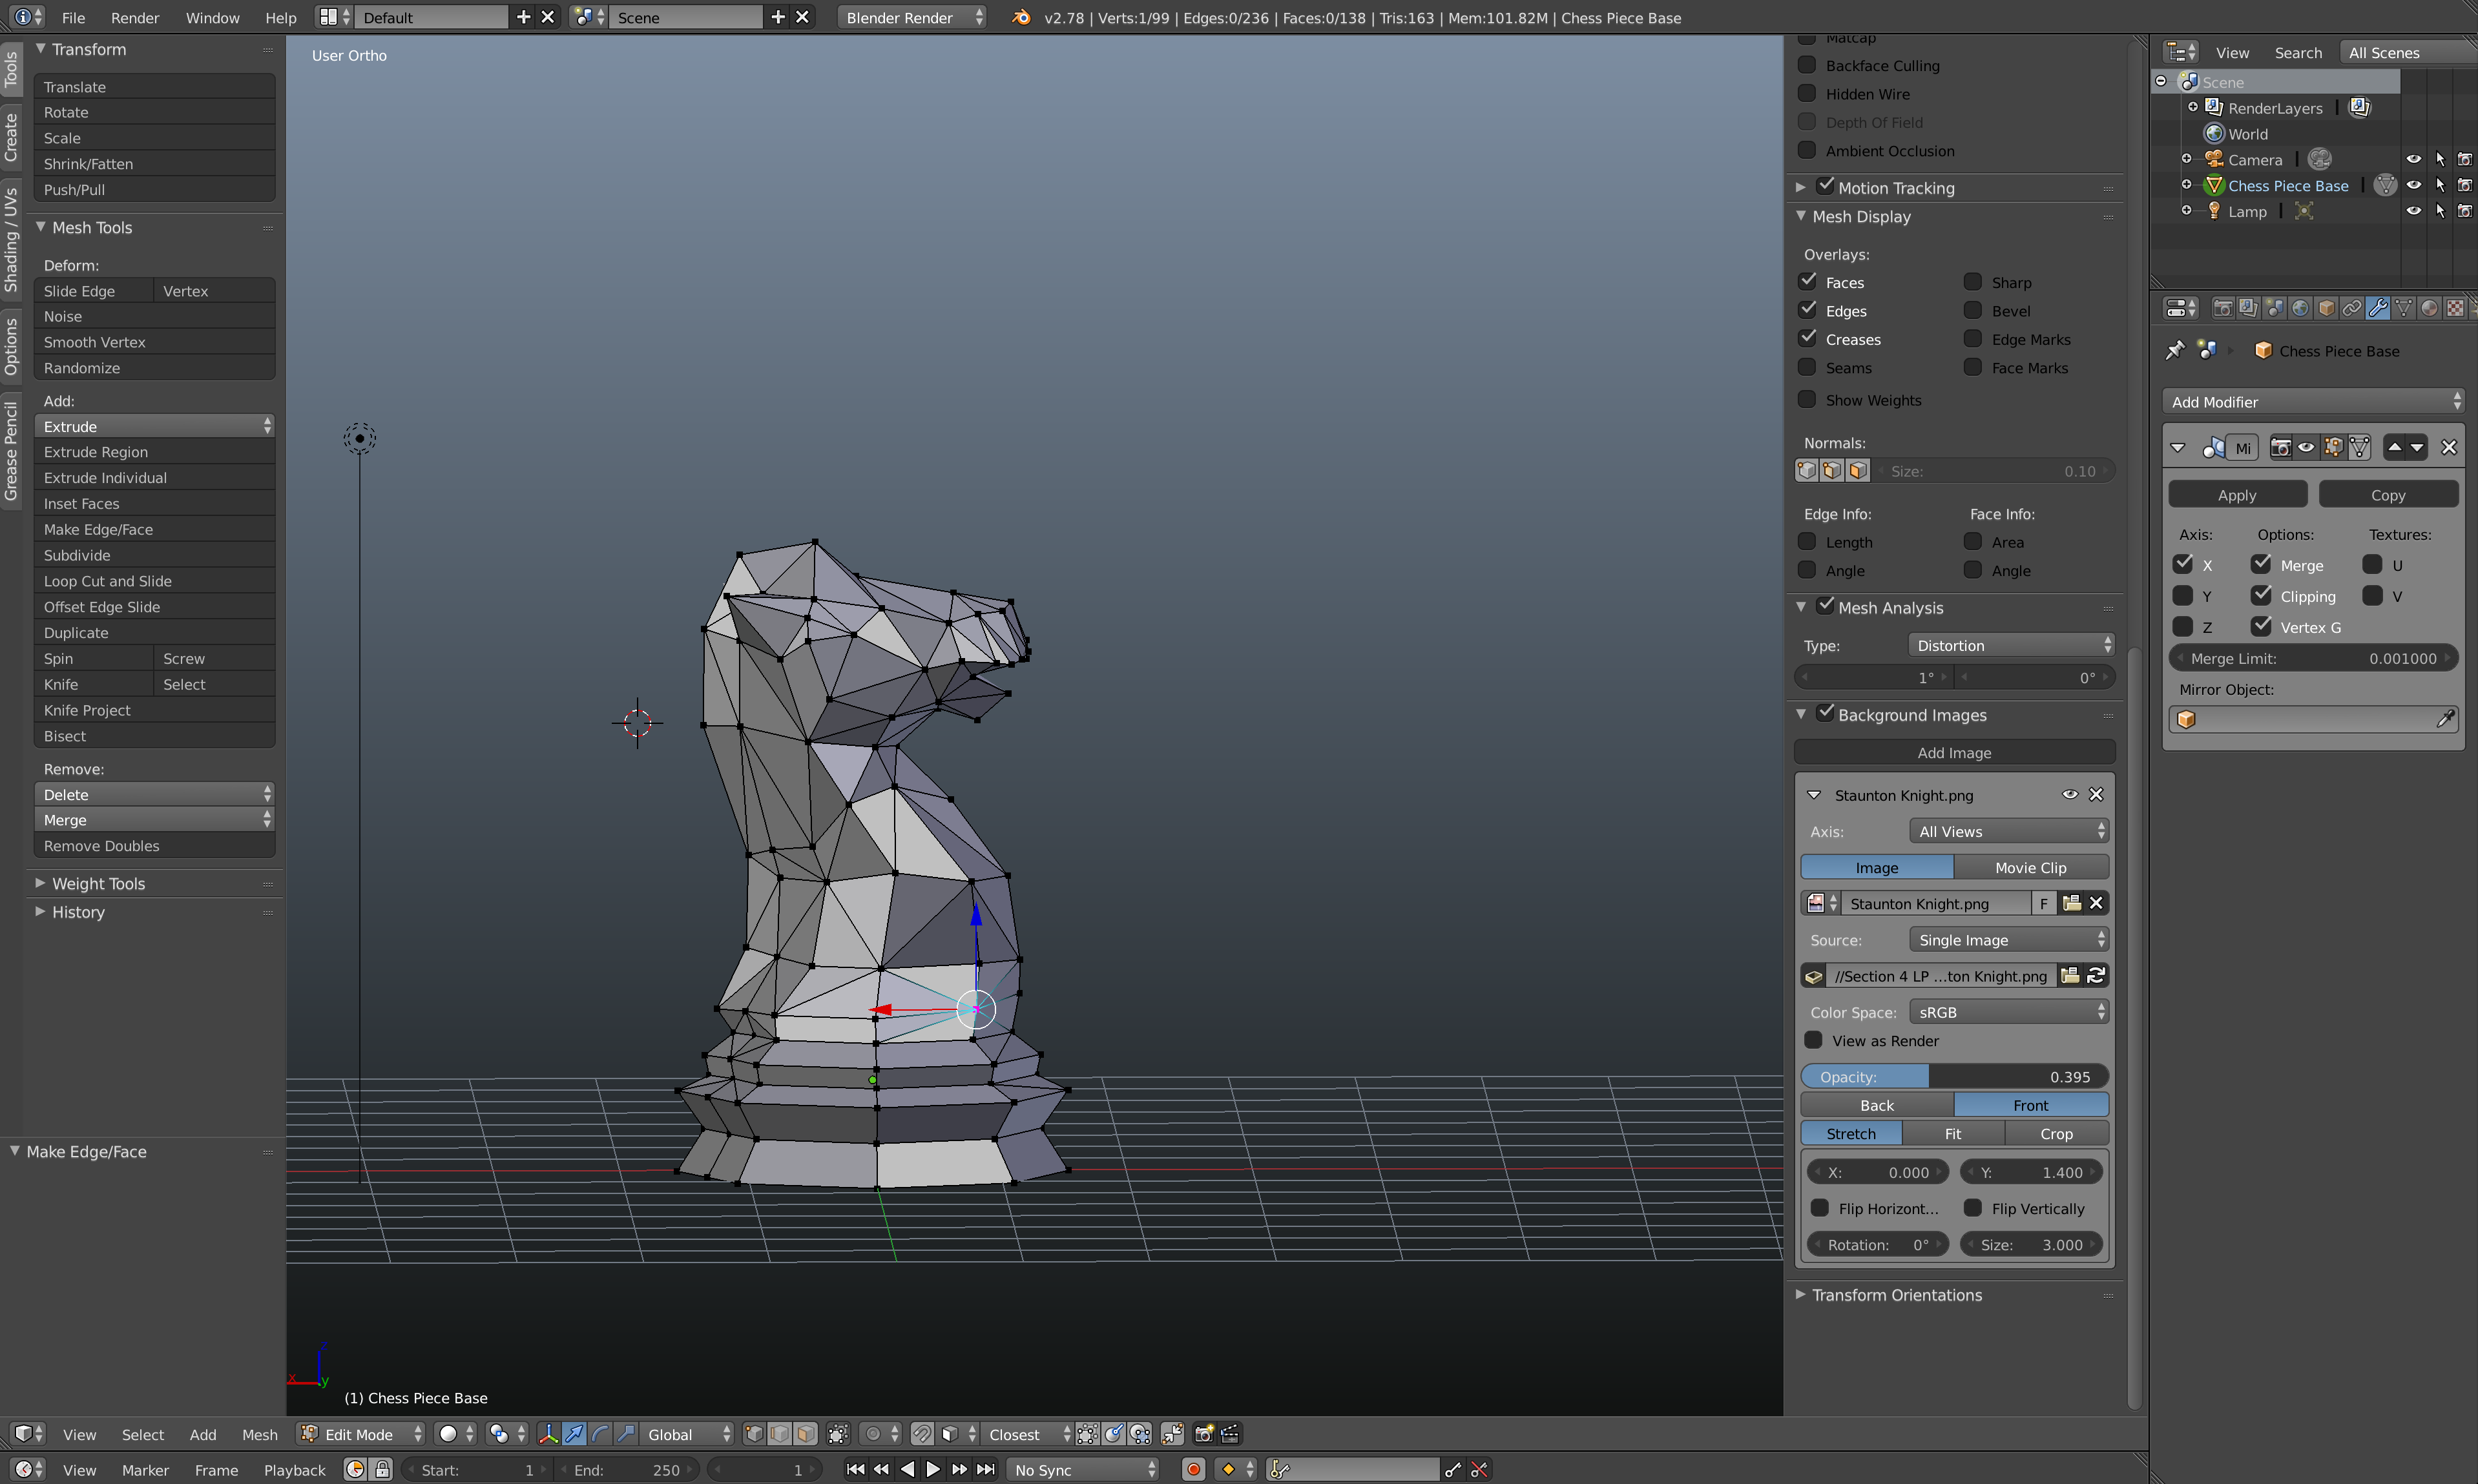Open background image All Views axis dropdown

(x=2009, y=831)
